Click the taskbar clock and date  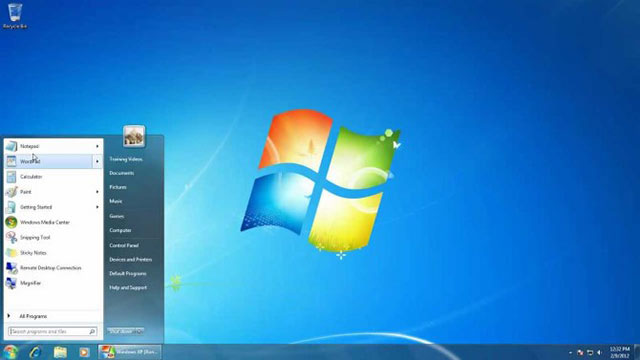[620, 352]
